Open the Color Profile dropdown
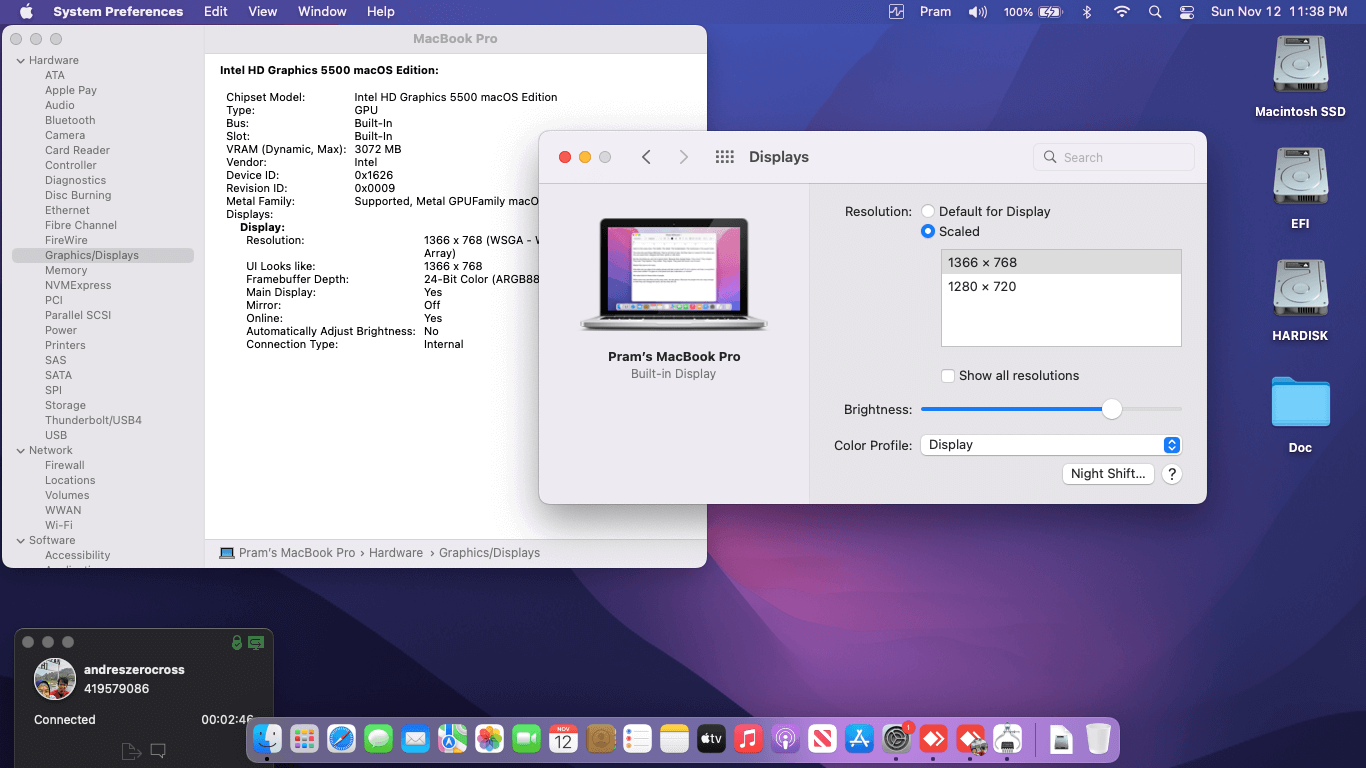This screenshot has height=768, width=1366. [x=1050, y=445]
